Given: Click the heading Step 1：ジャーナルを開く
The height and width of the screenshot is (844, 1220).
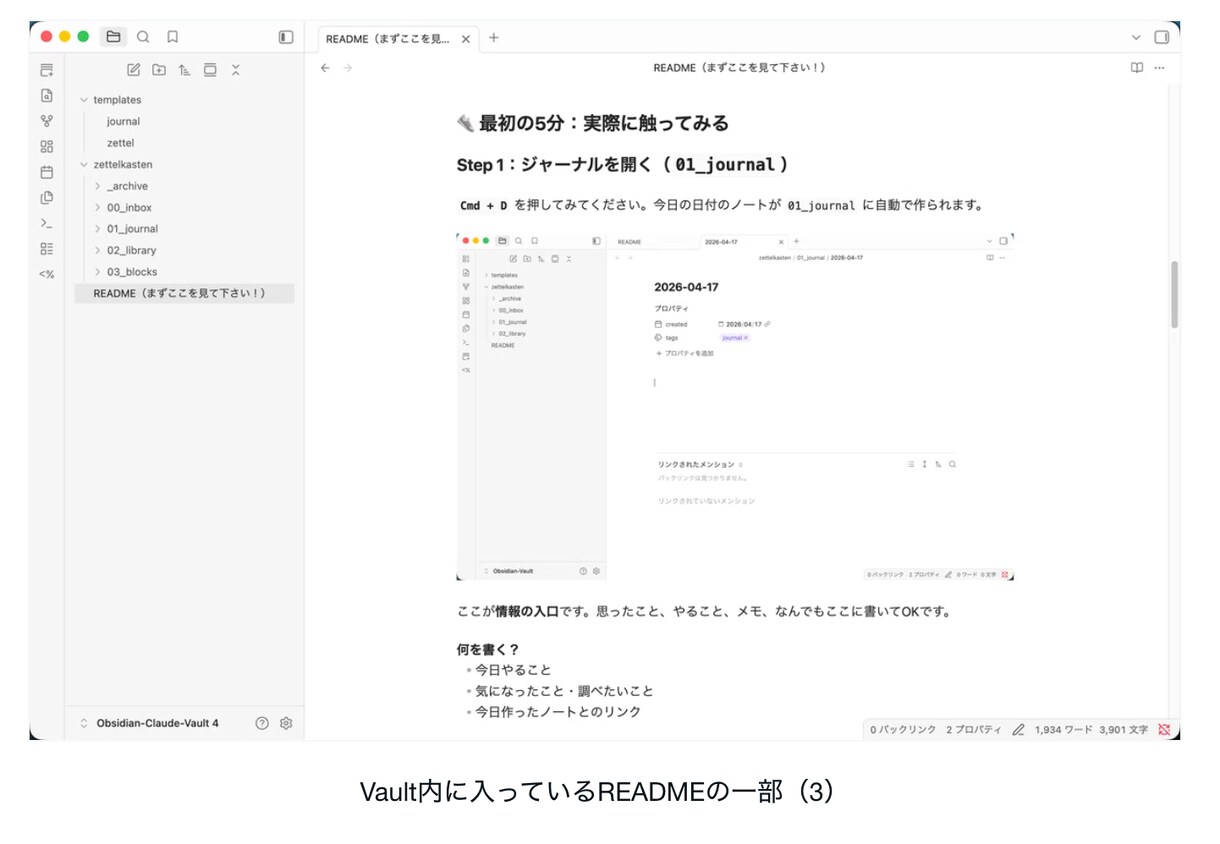Looking at the screenshot, I should [623, 164].
